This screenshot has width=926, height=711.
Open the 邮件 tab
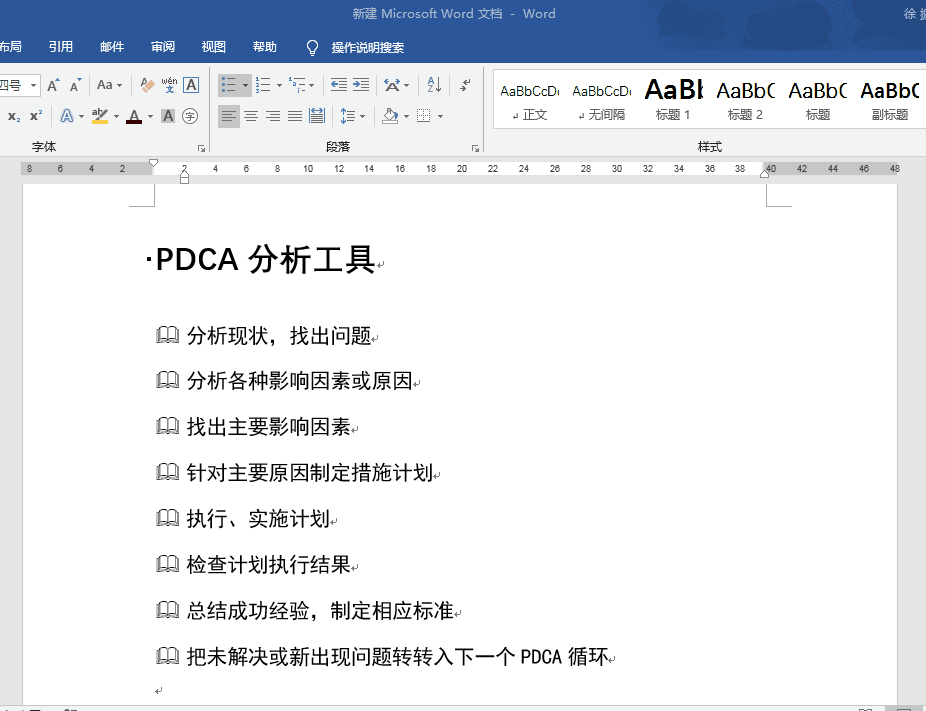click(x=112, y=47)
